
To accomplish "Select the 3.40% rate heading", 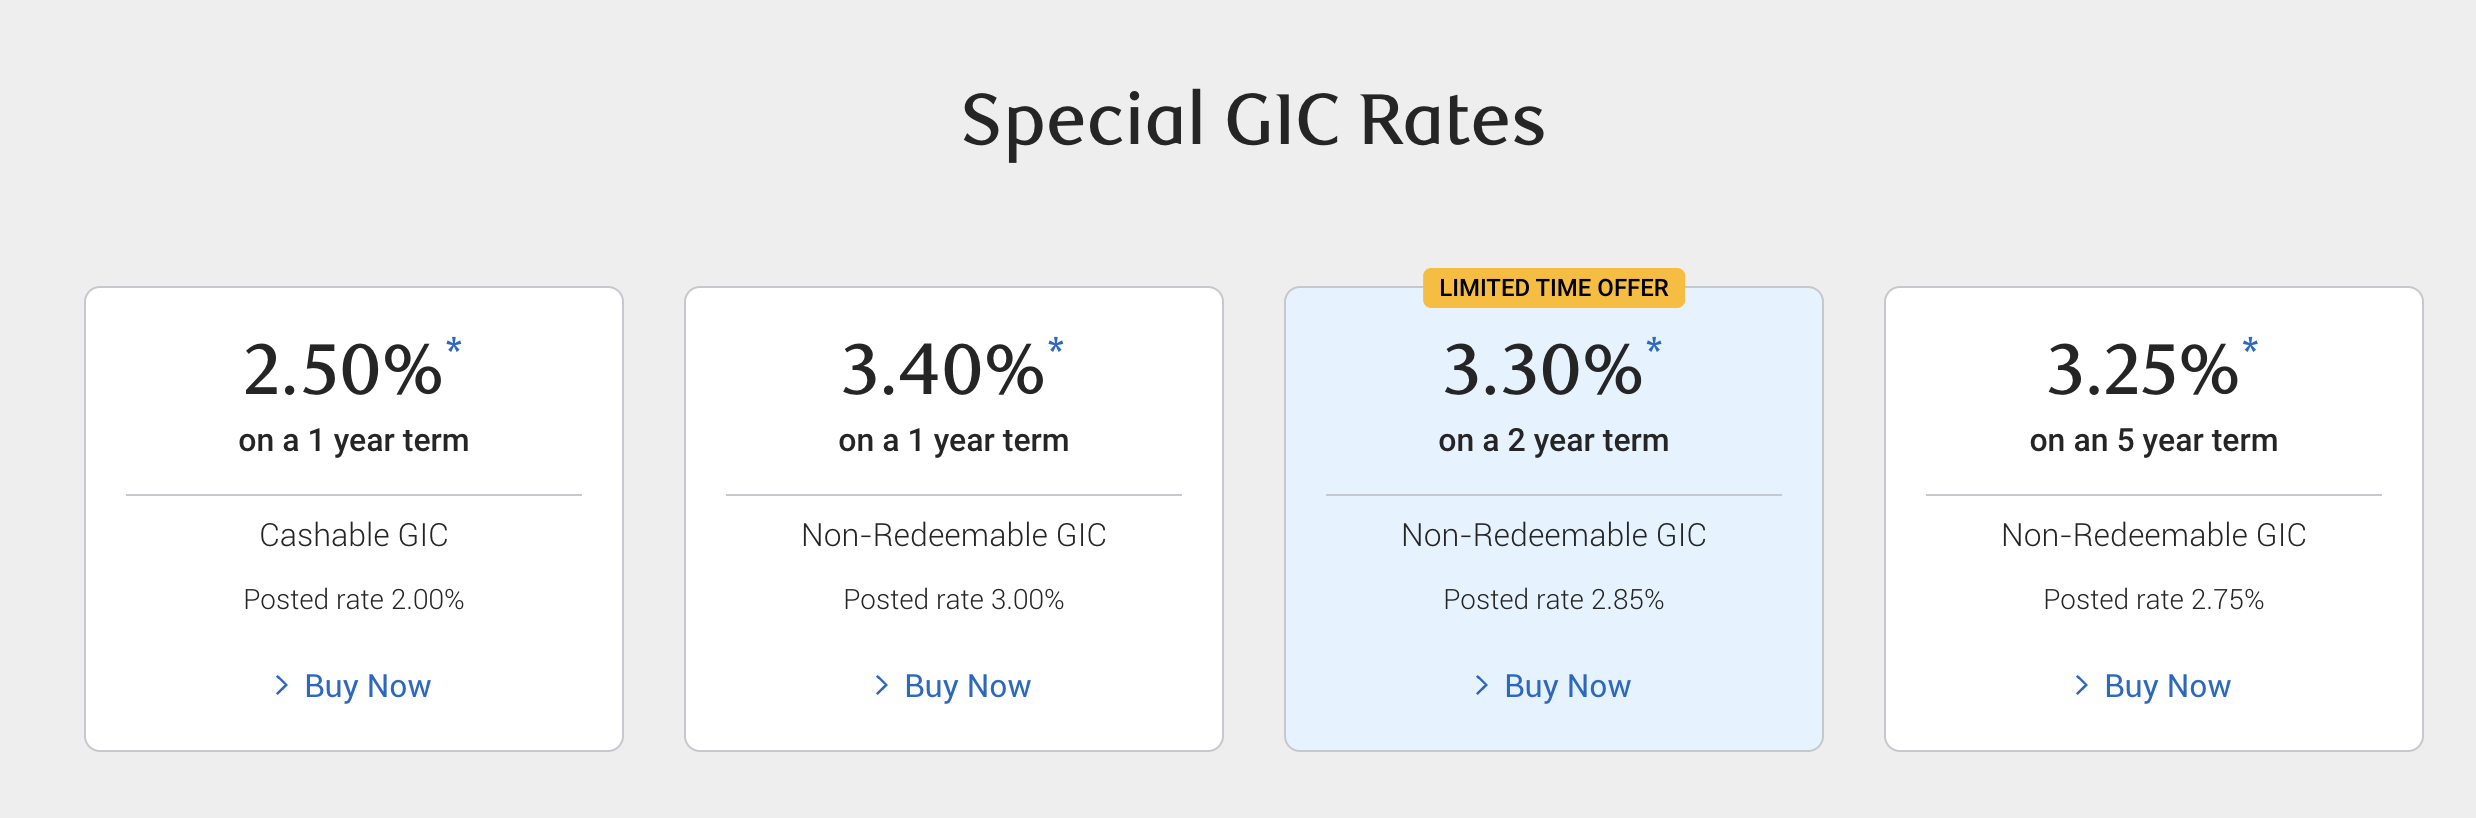I will [943, 370].
